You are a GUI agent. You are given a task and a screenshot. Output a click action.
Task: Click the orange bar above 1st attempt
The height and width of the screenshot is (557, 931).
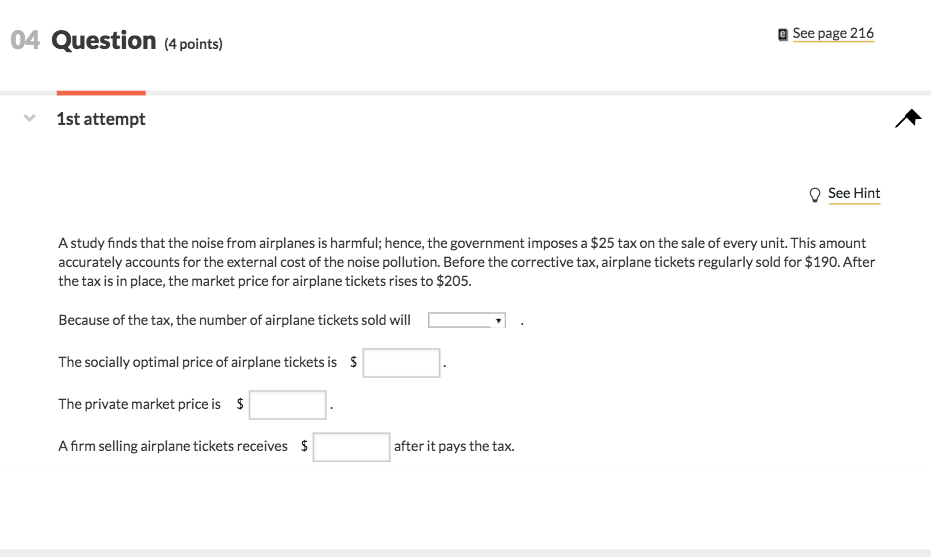[101, 93]
